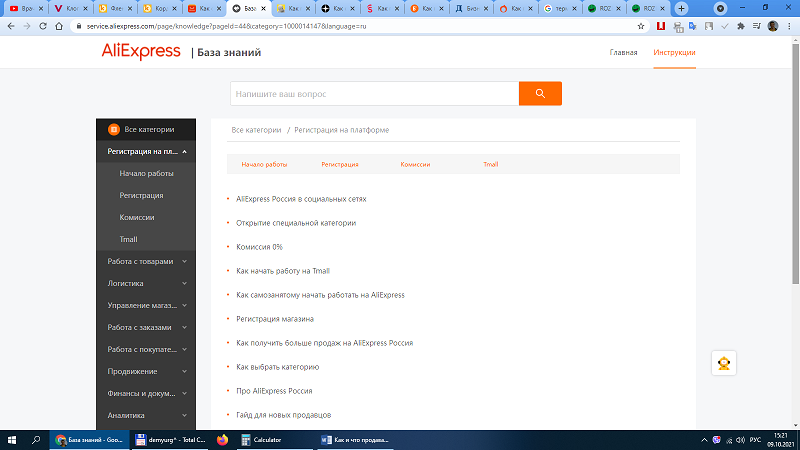Open article AliExpress Россия в социальных сетях
Screen dimensions: 800x450
[301, 199]
